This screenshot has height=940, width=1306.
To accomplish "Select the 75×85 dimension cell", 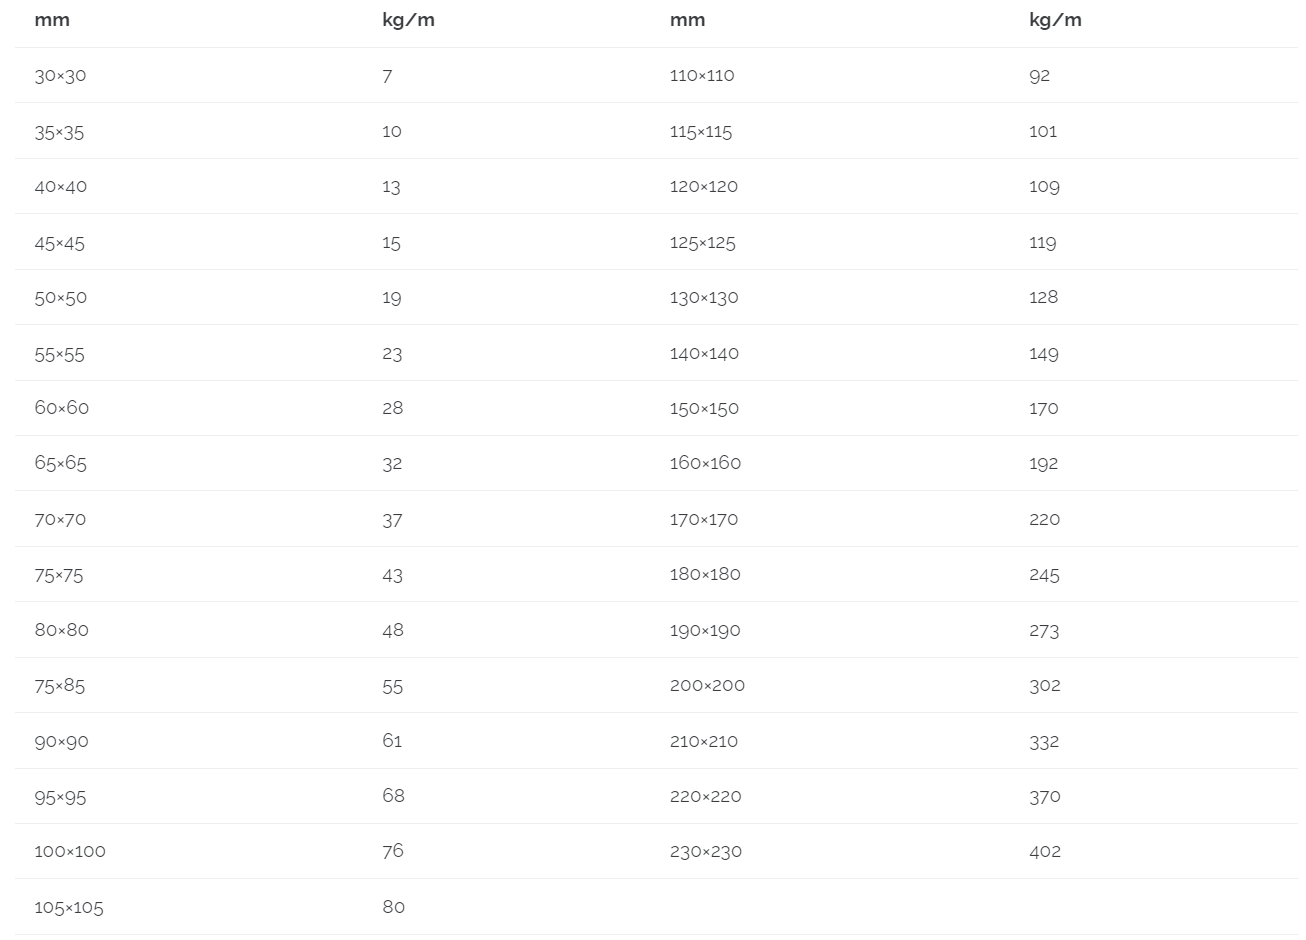I will (x=60, y=686).
